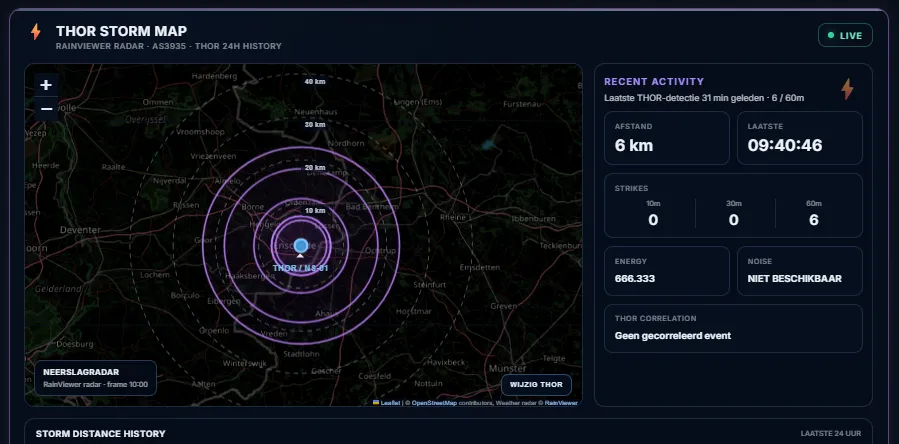Click the 20 km ring label

(315, 168)
